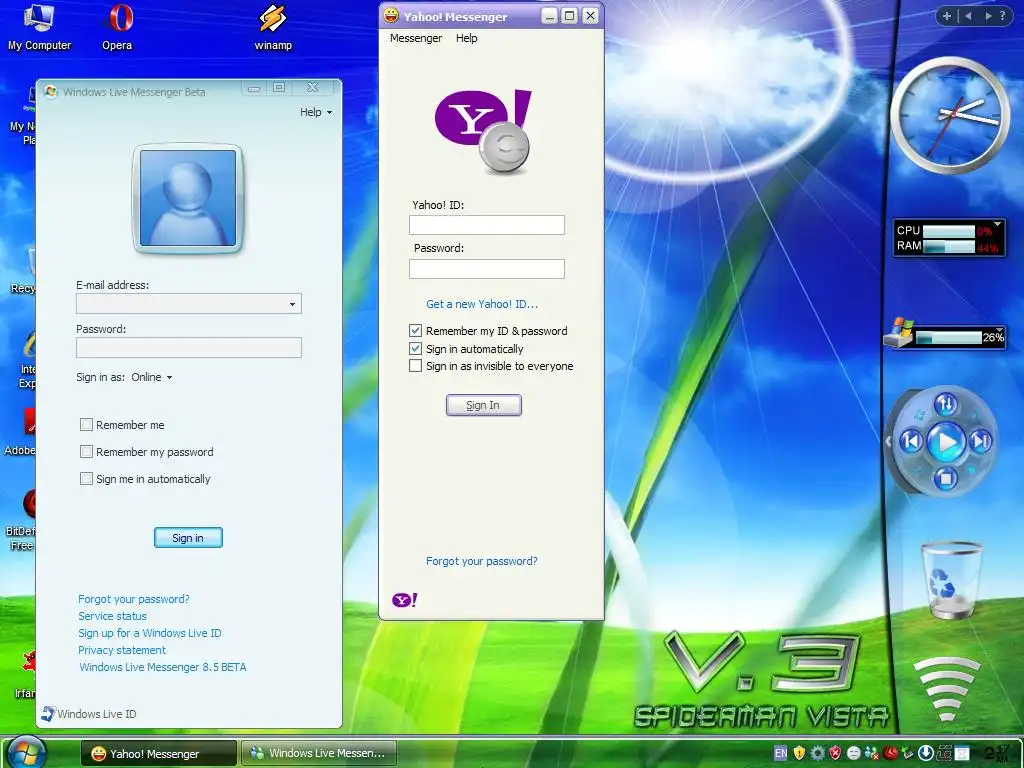Open Sign up for a Windows Live ID link

150,633
